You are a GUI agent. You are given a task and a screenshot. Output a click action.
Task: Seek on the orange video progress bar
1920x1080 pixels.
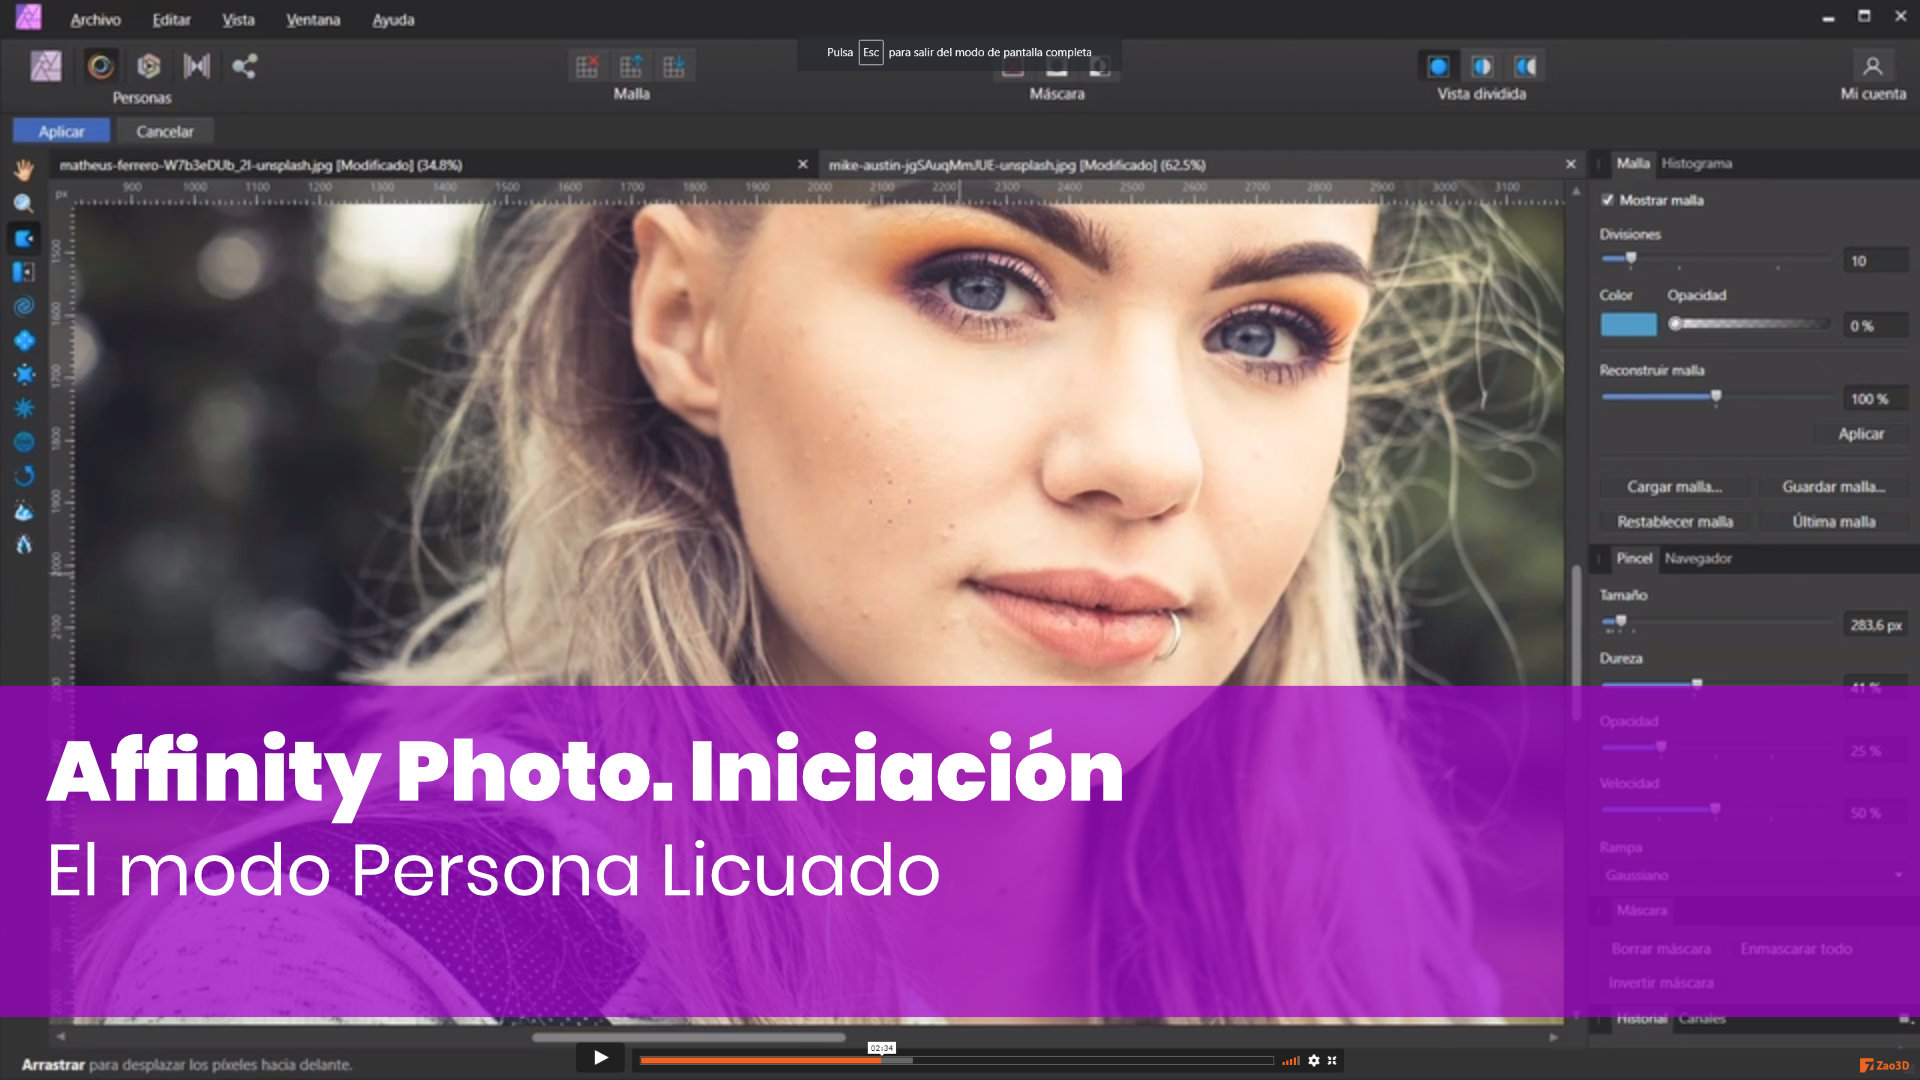click(x=956, y=1061)
